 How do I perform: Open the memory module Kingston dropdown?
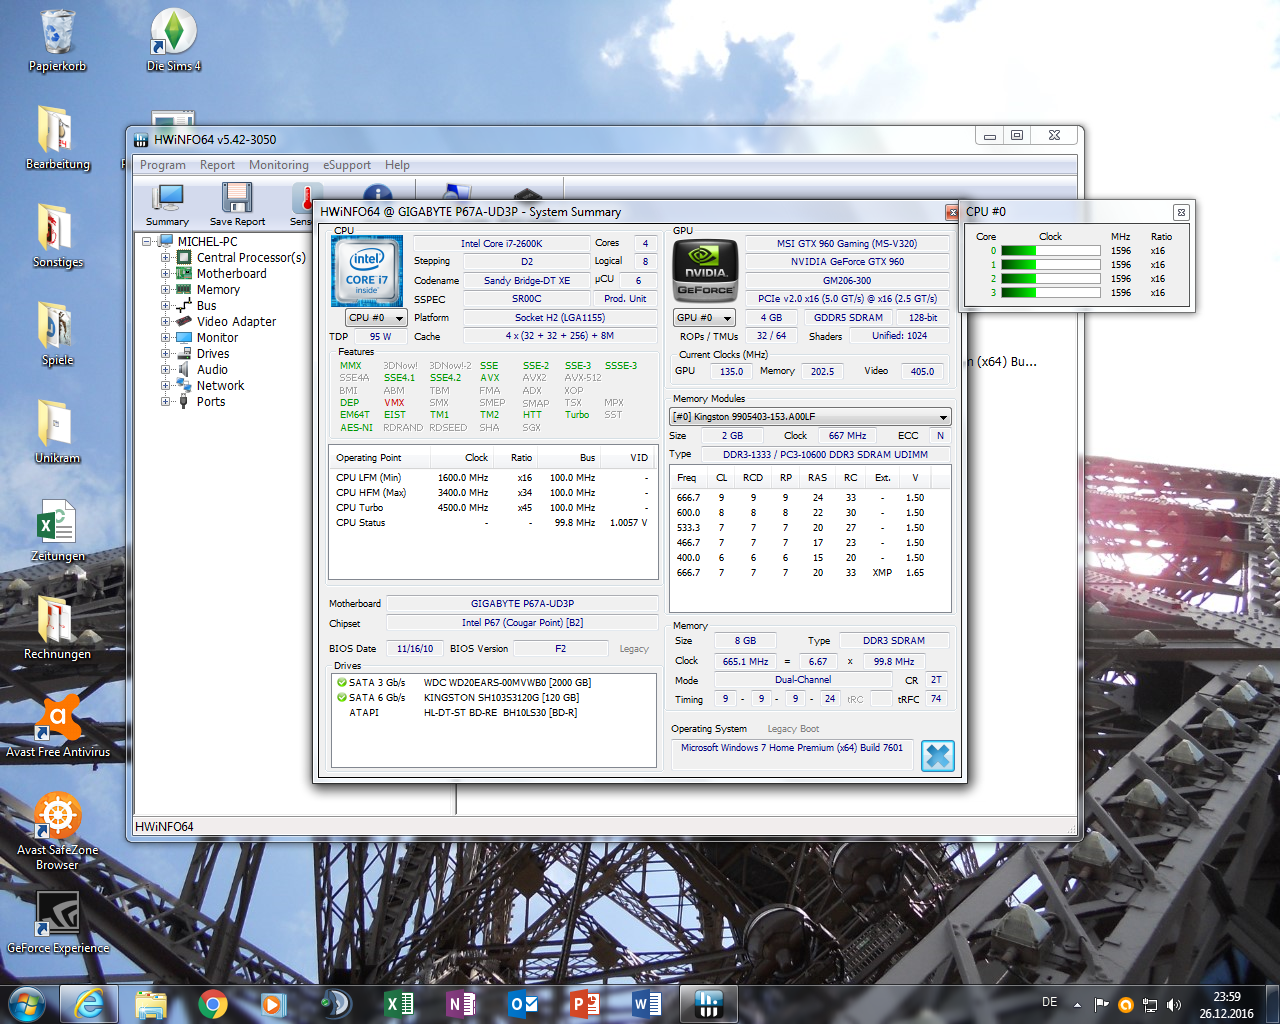810,417
